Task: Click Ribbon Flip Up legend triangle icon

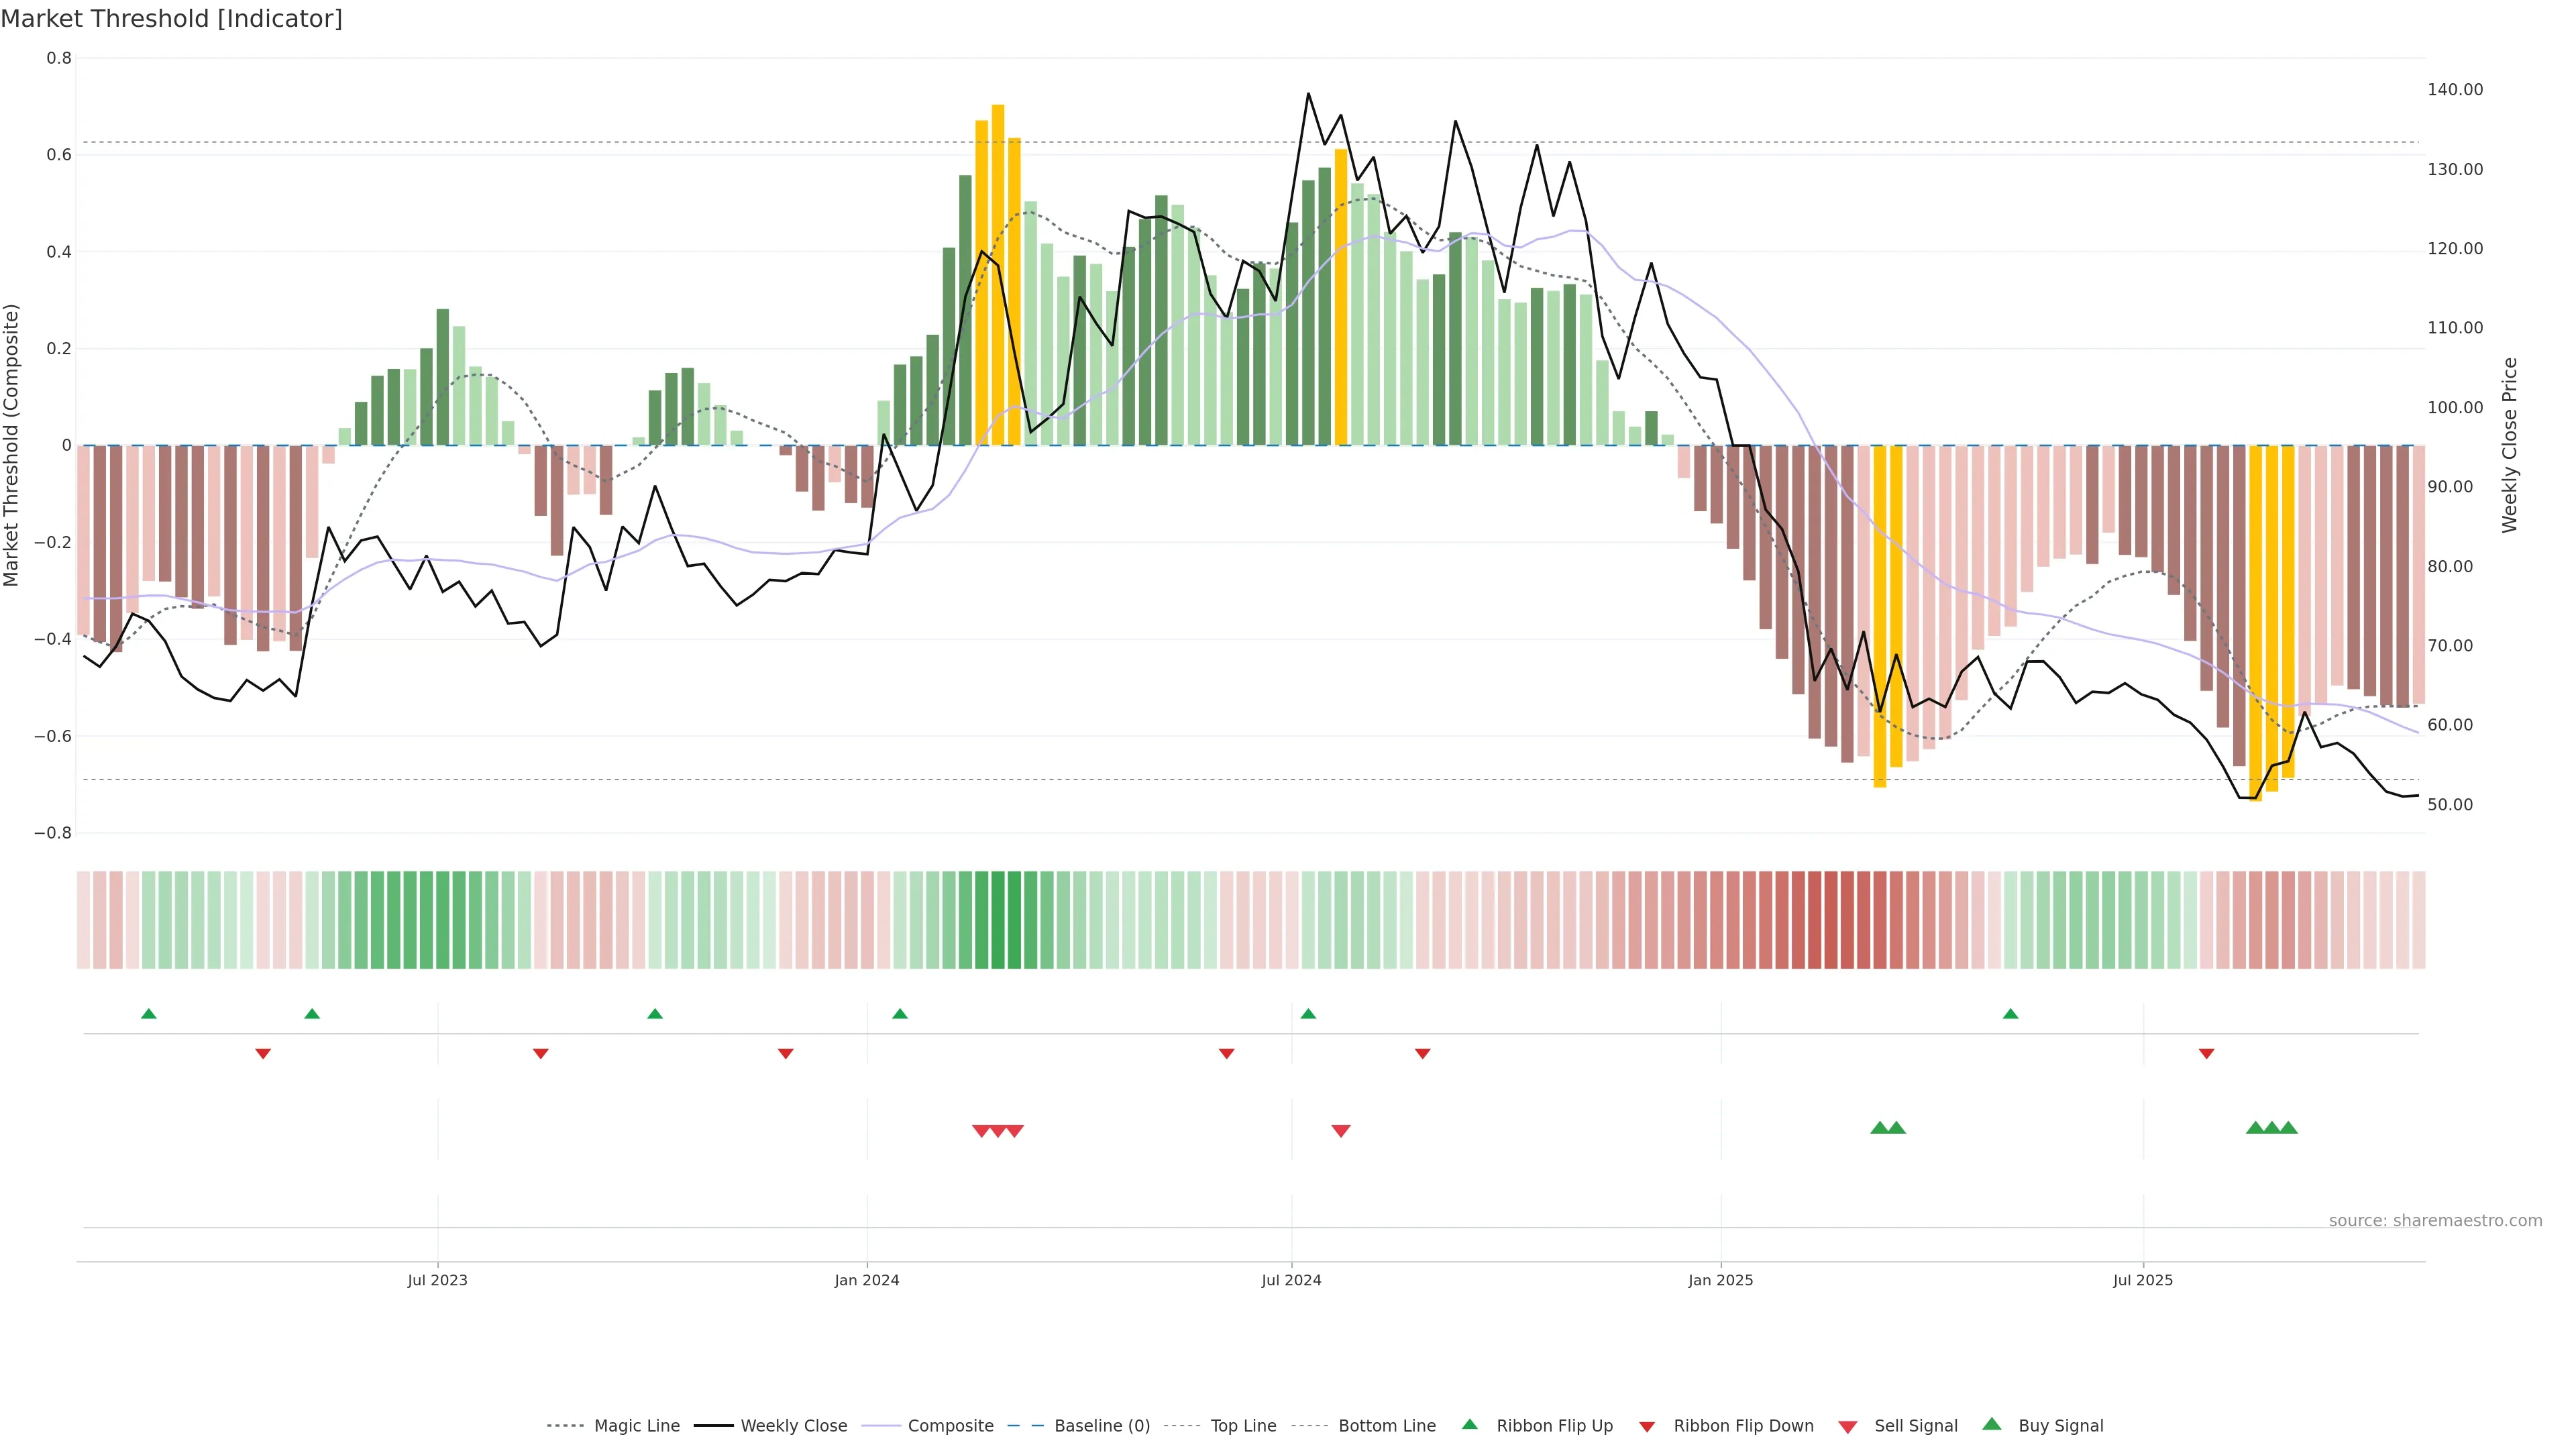Action: (1470, 1424)
